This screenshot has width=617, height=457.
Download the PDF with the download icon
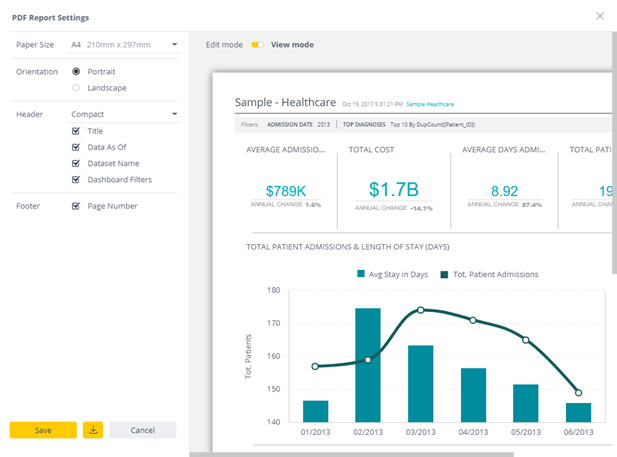pos(93,430)
